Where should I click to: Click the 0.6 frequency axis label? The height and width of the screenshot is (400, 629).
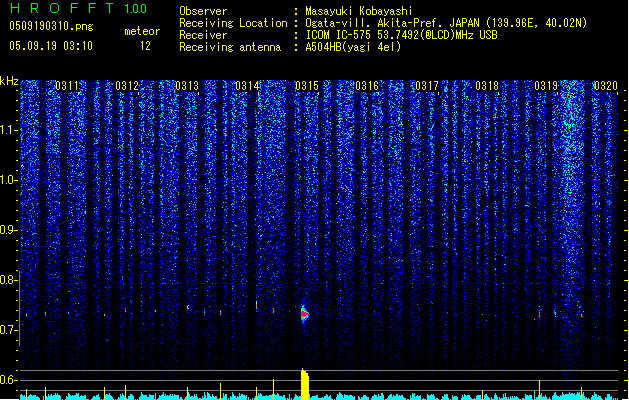click(8, 380)
